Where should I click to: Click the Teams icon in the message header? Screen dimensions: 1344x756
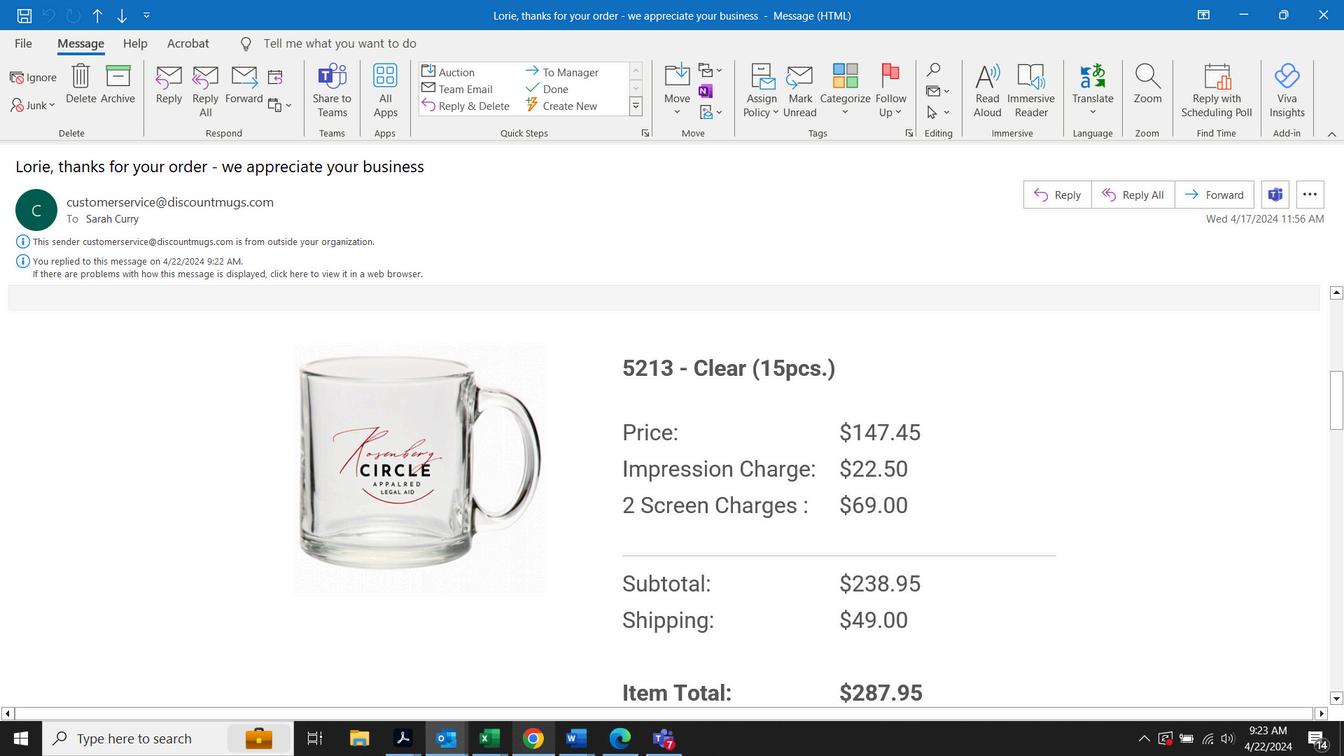[x=1275, y=195]
